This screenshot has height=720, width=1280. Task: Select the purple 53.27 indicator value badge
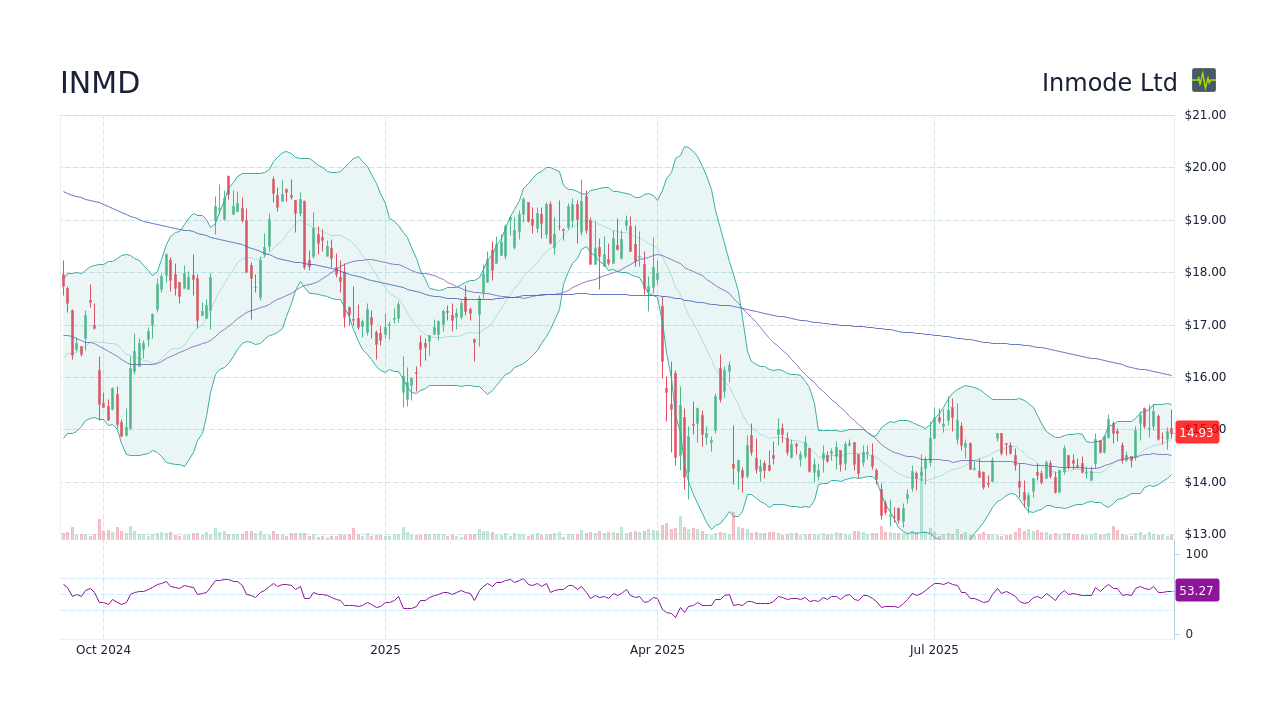tap(1196, 590)
